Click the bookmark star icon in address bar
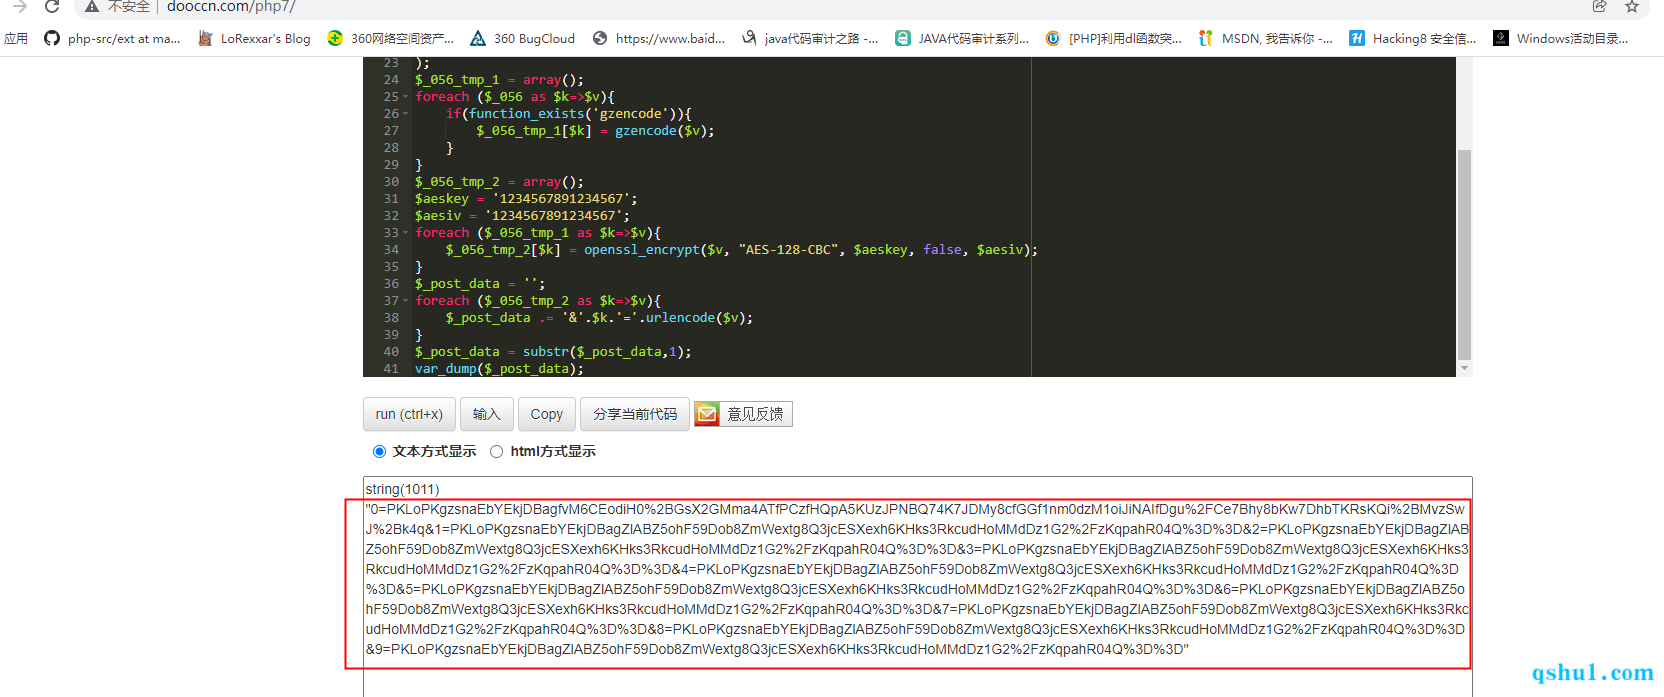The width and height of the screenshot is (1664, 697). (x=1632, y=6)
